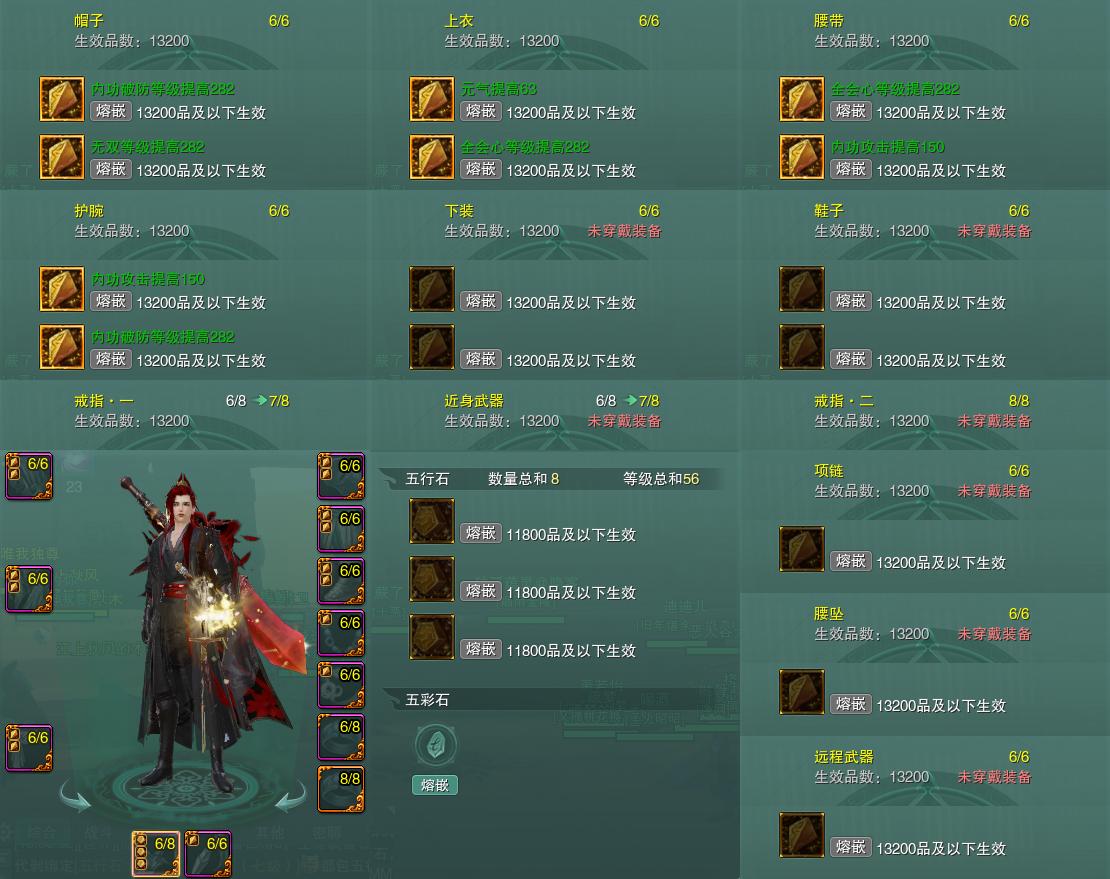Click the 内功破防等级提高282 gem icon under 帽子
This screenshot has width=1110, height=879.
62,99
